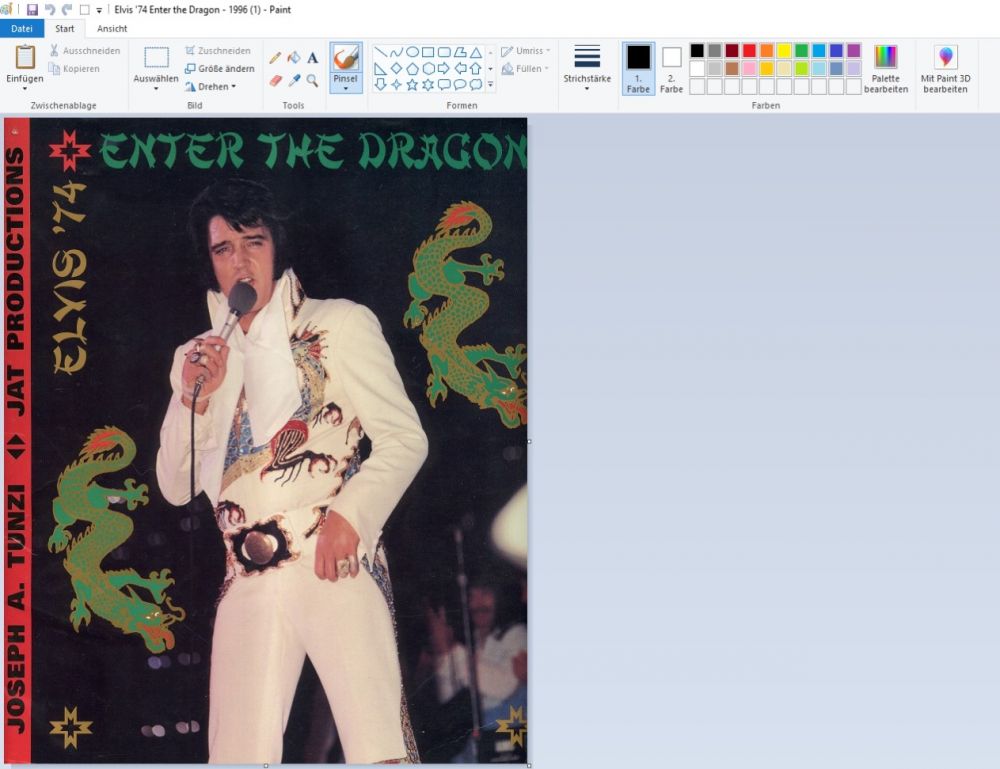Choose the Right arrow shape
The height and width of the screenshot is (769, 1000).
[444, 68]
